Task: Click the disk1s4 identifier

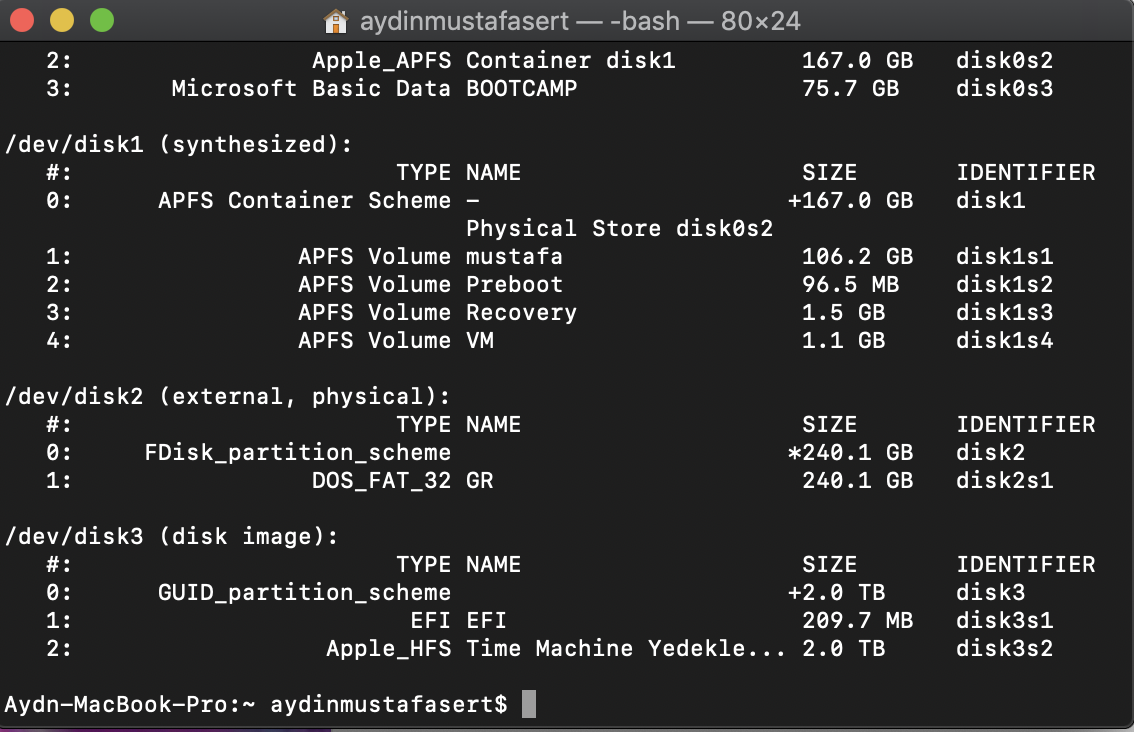Action: point(1004,340)
